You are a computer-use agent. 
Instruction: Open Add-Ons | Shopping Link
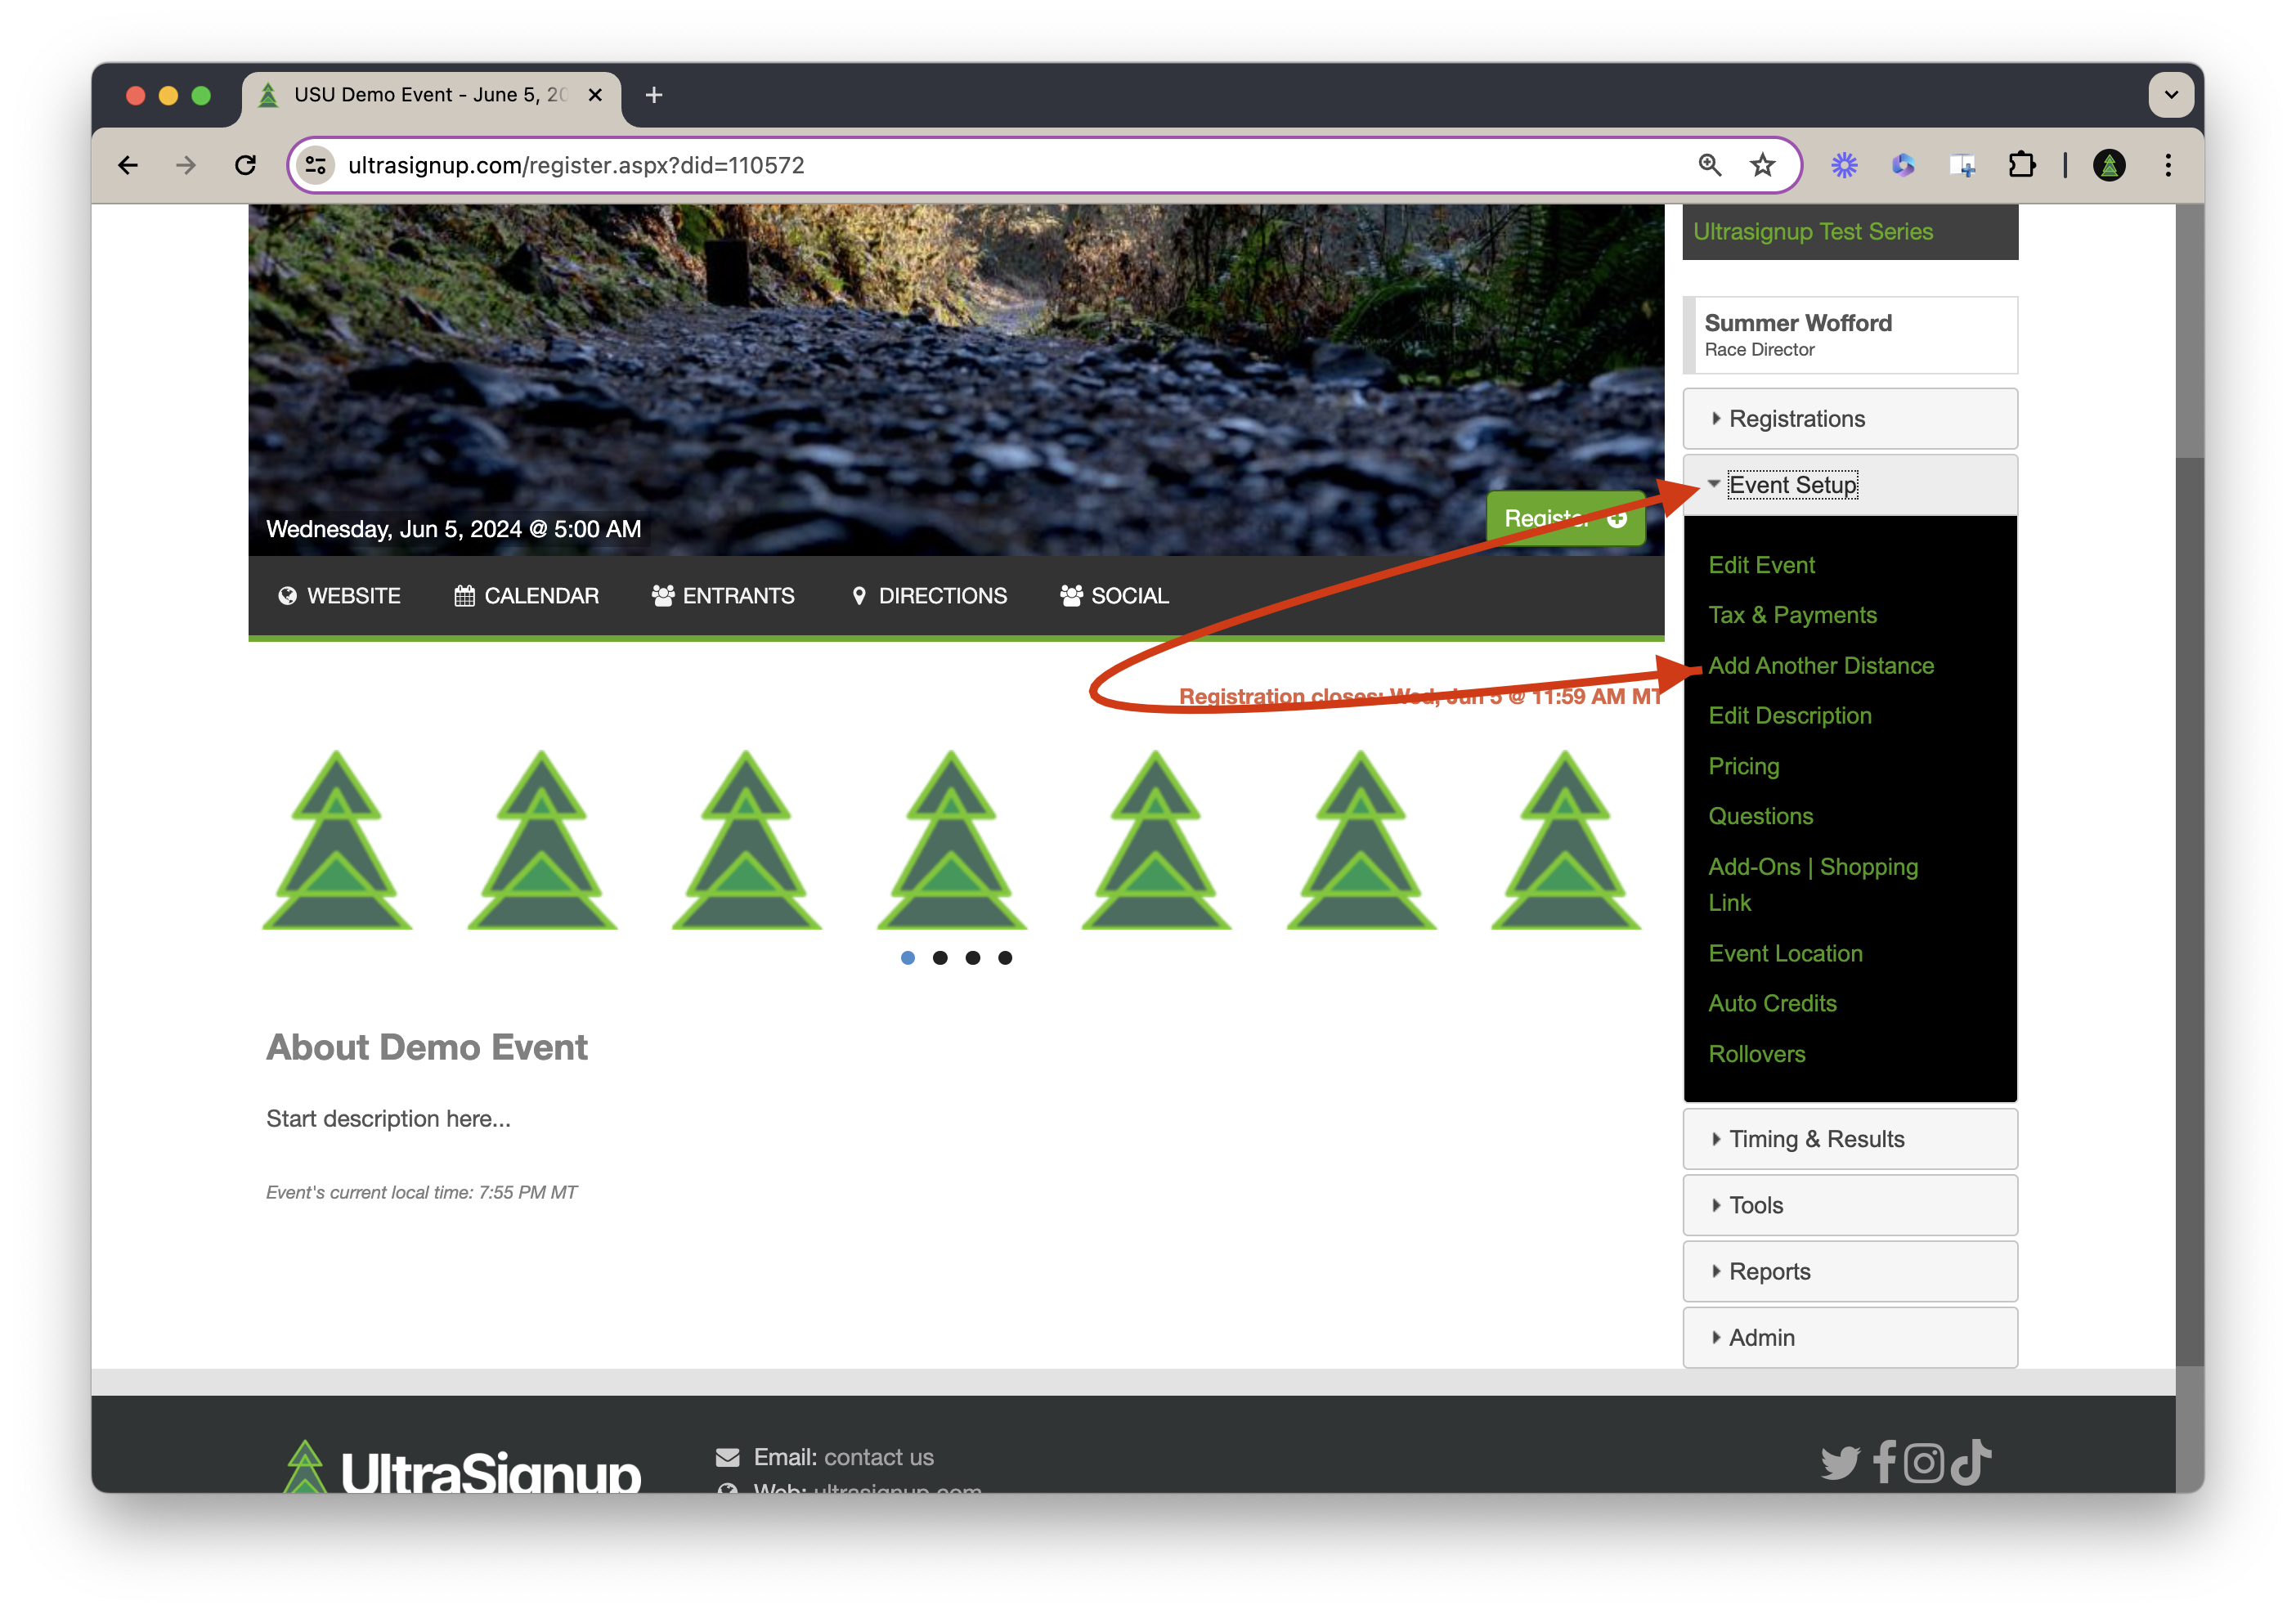click(1813, 884)
